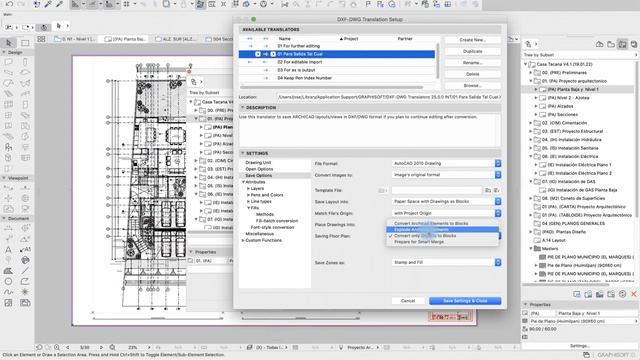Click the zoom magnifier icon in the bottom bar

(57, 347)
